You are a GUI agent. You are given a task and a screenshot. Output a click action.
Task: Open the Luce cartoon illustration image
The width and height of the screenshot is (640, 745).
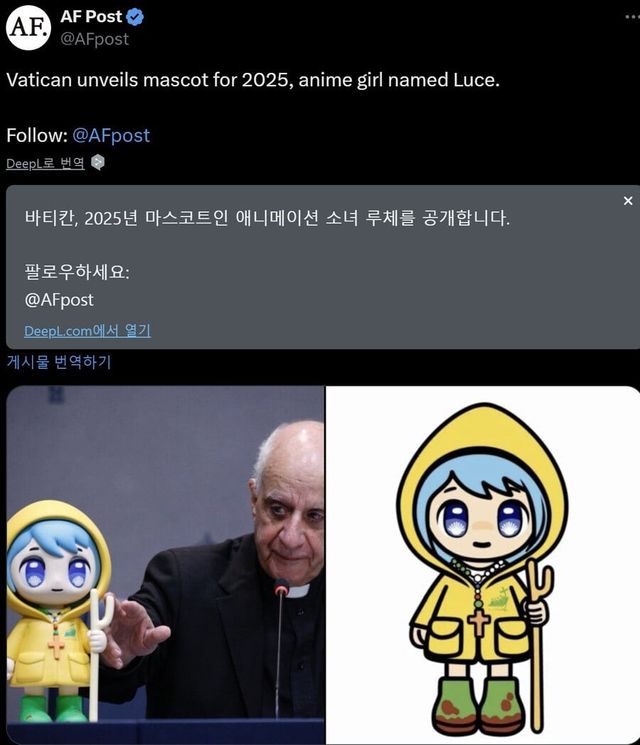483,565
